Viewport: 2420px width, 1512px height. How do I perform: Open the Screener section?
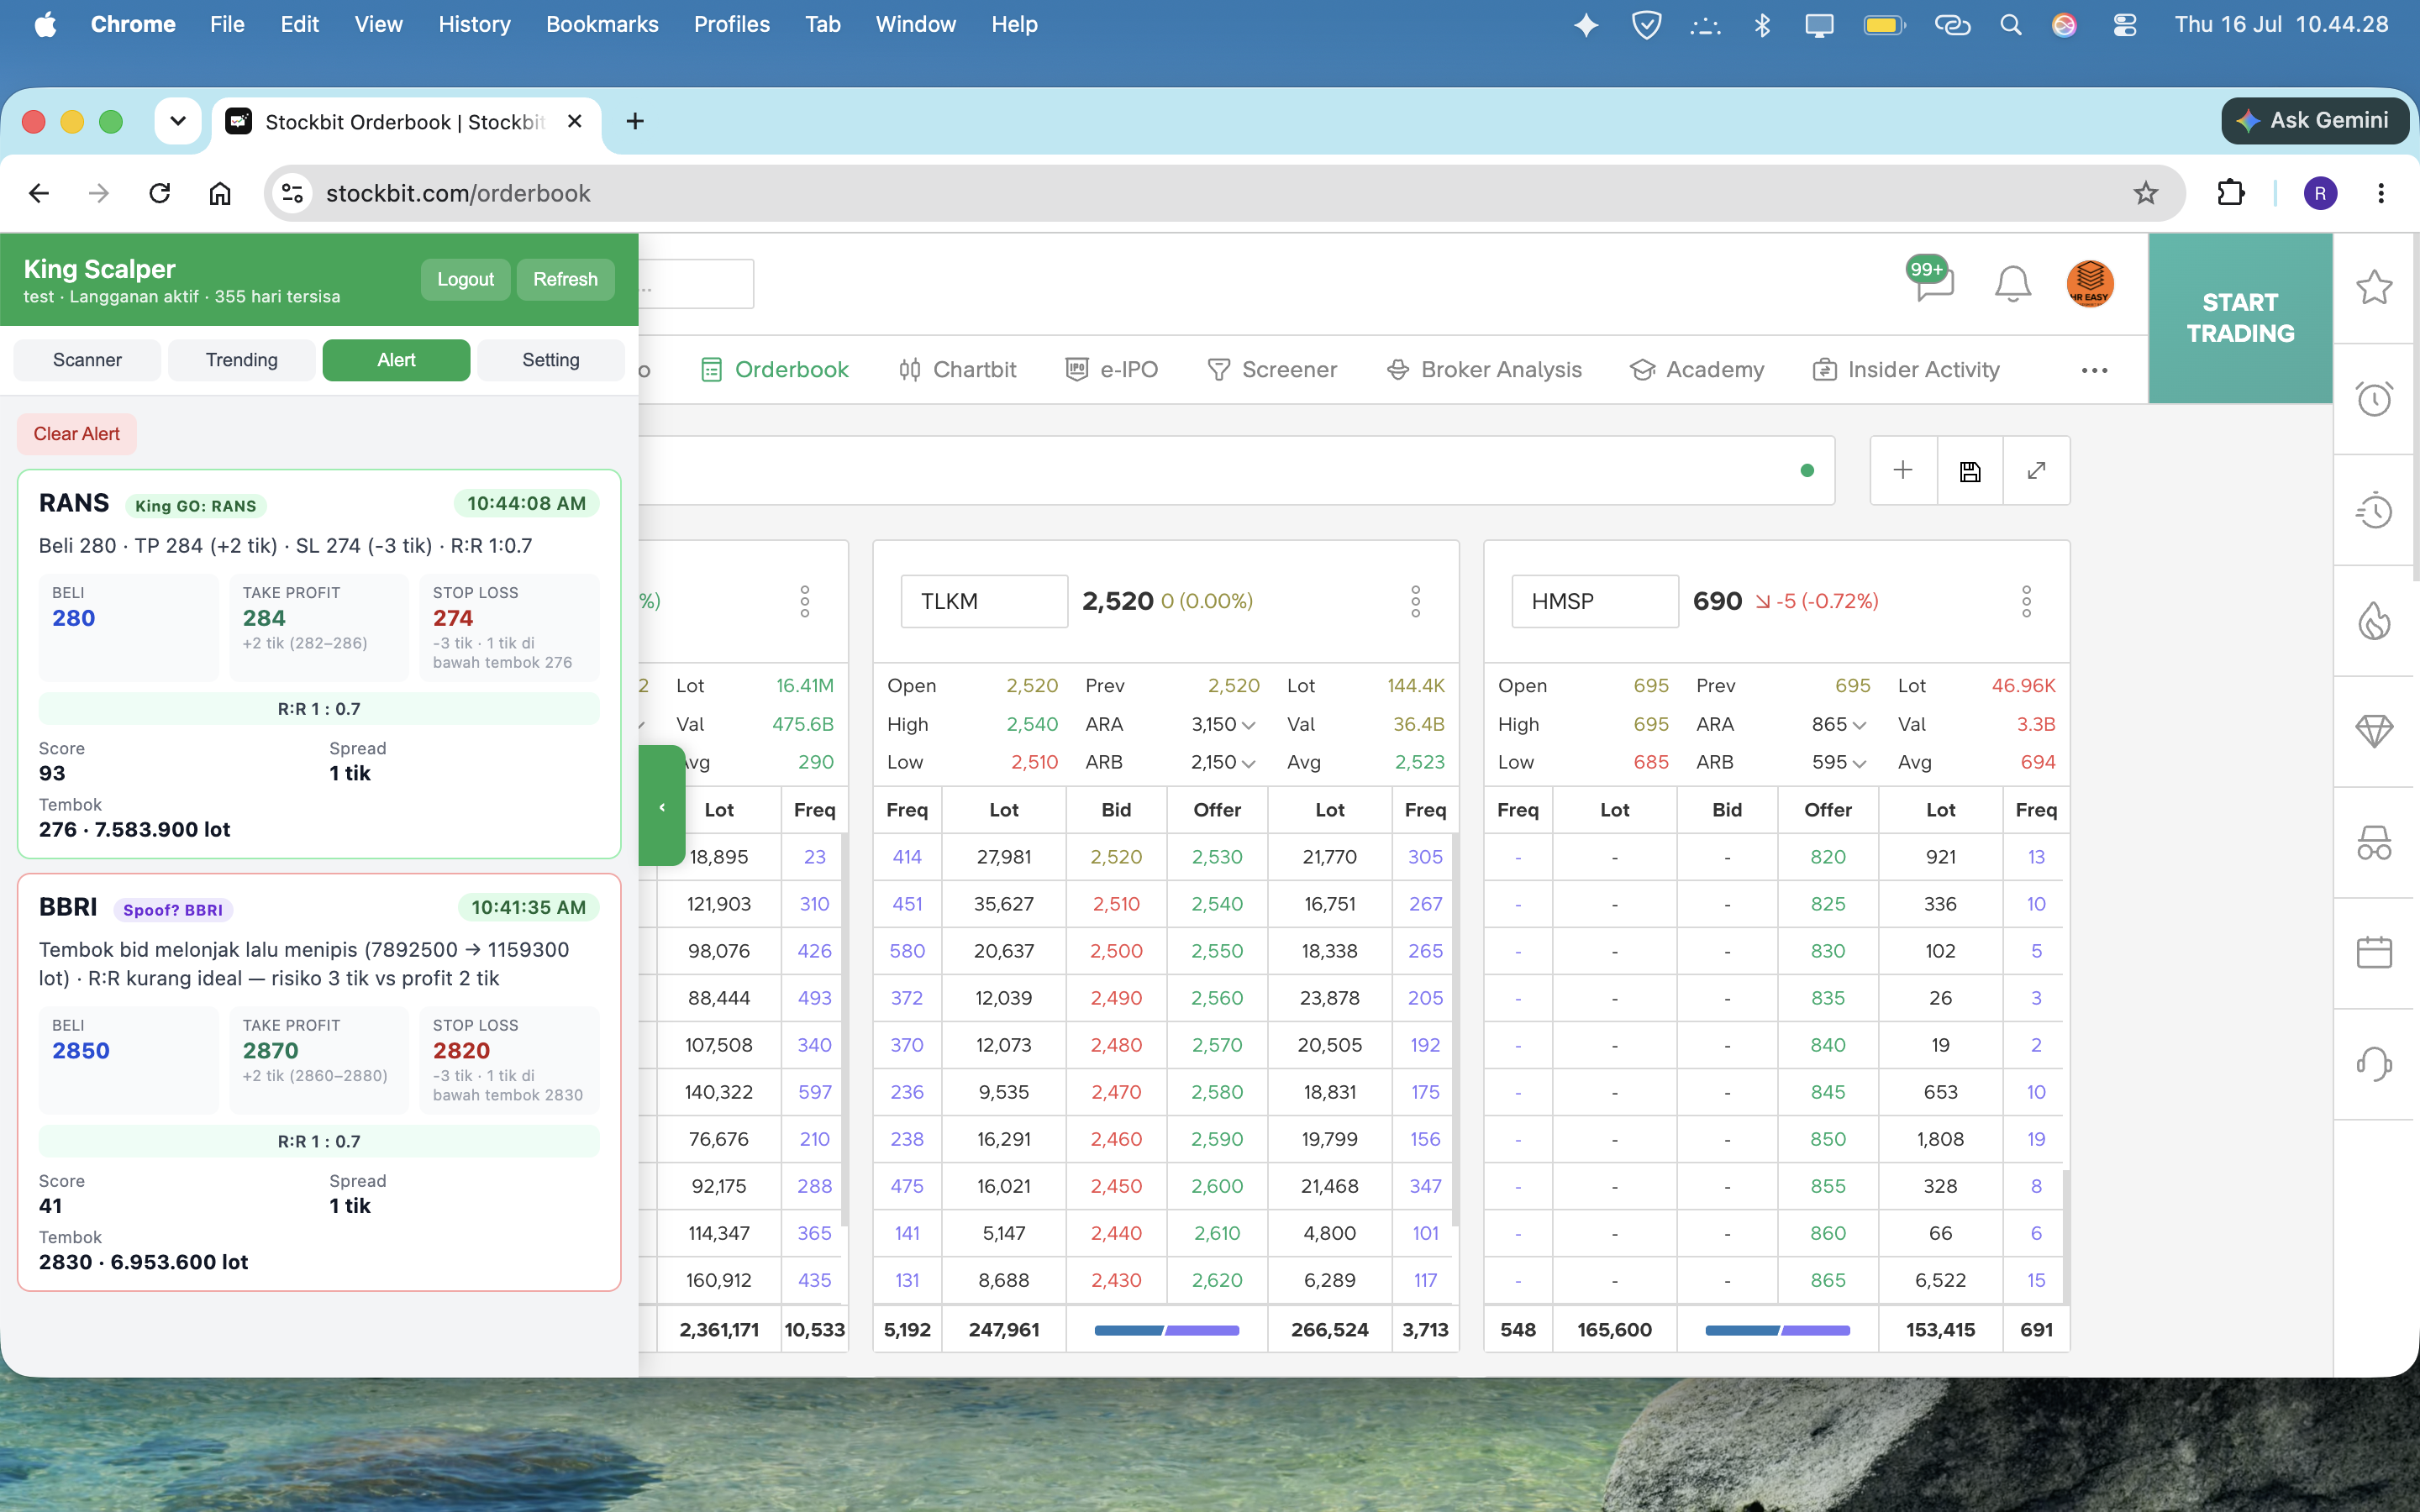(x=1272, y=370)
